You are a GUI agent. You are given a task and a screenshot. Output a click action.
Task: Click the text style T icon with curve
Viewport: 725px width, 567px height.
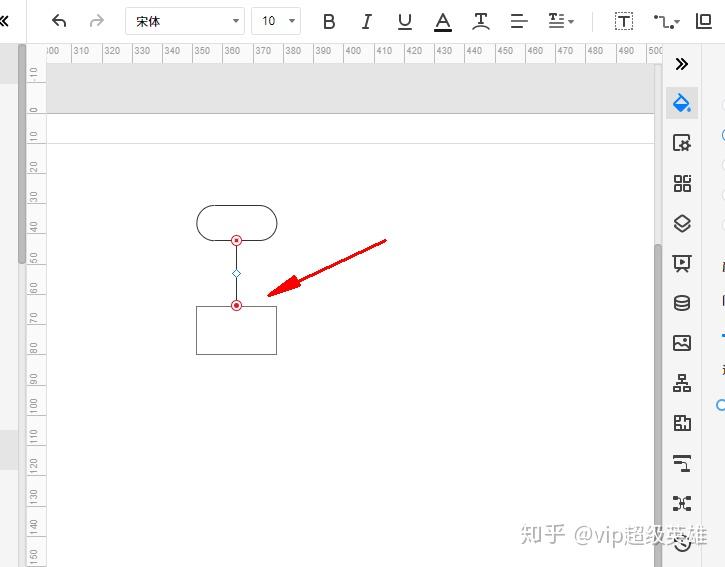coord(481,22)
